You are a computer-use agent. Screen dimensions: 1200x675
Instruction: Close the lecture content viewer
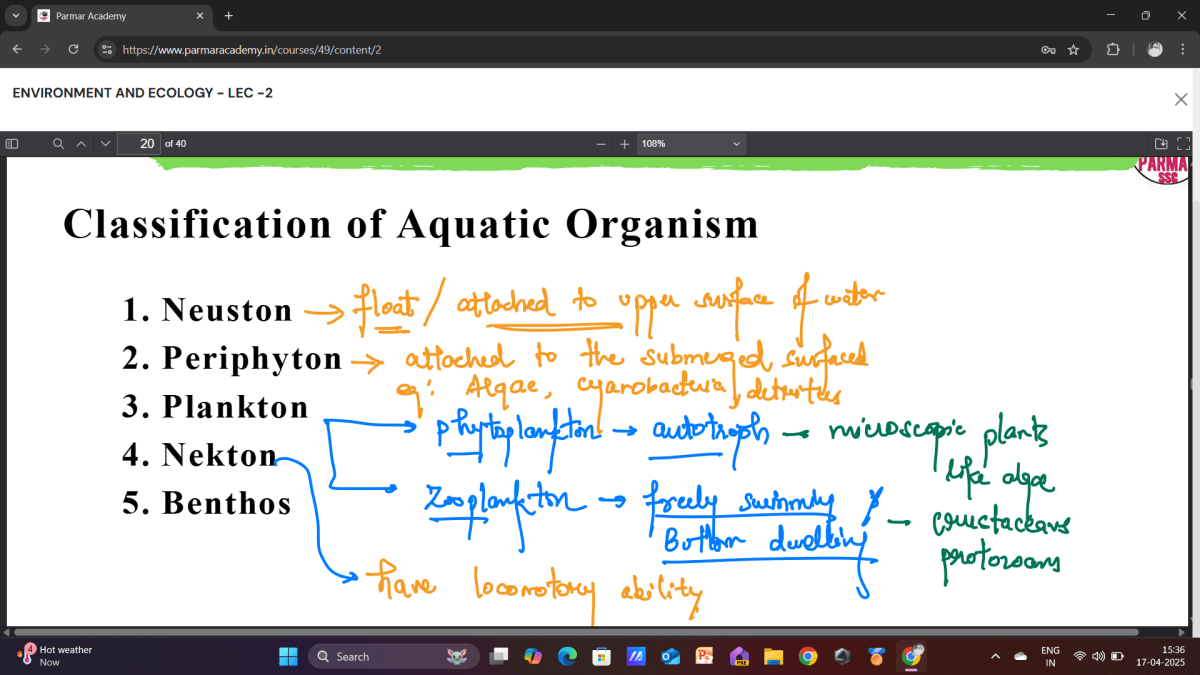click(1180, 99)
